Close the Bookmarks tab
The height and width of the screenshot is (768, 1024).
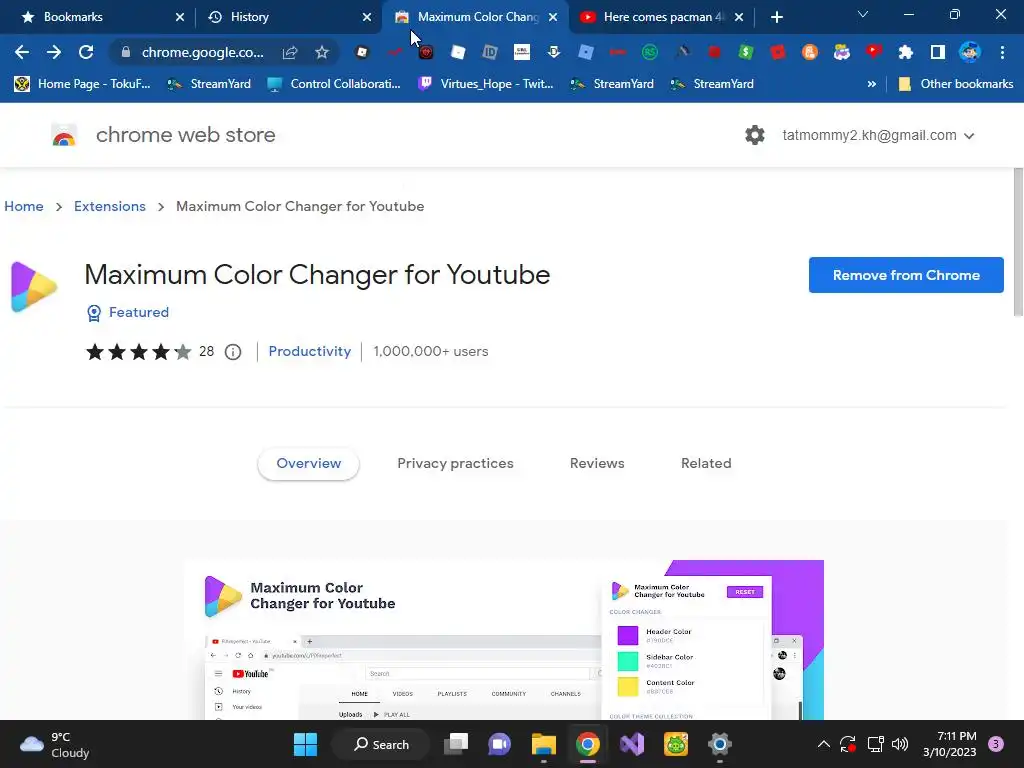(180, 17)
